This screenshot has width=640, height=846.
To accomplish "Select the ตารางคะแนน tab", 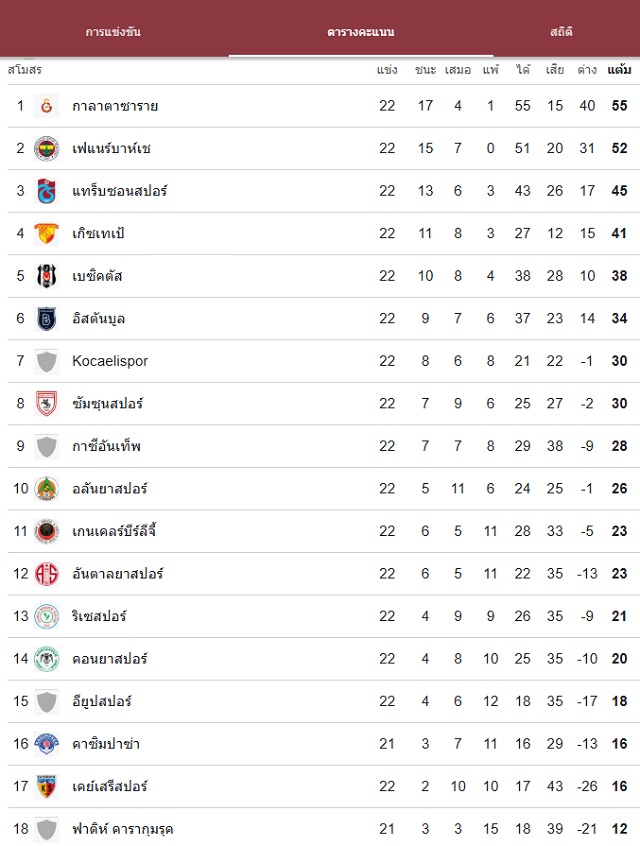I will pyautogui.click(x=361, y=32).
